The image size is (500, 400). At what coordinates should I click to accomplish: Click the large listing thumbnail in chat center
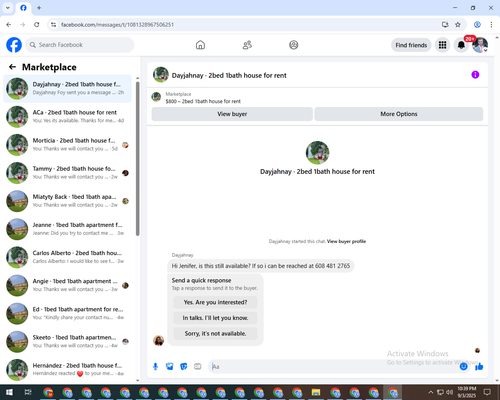coord(317,153)
